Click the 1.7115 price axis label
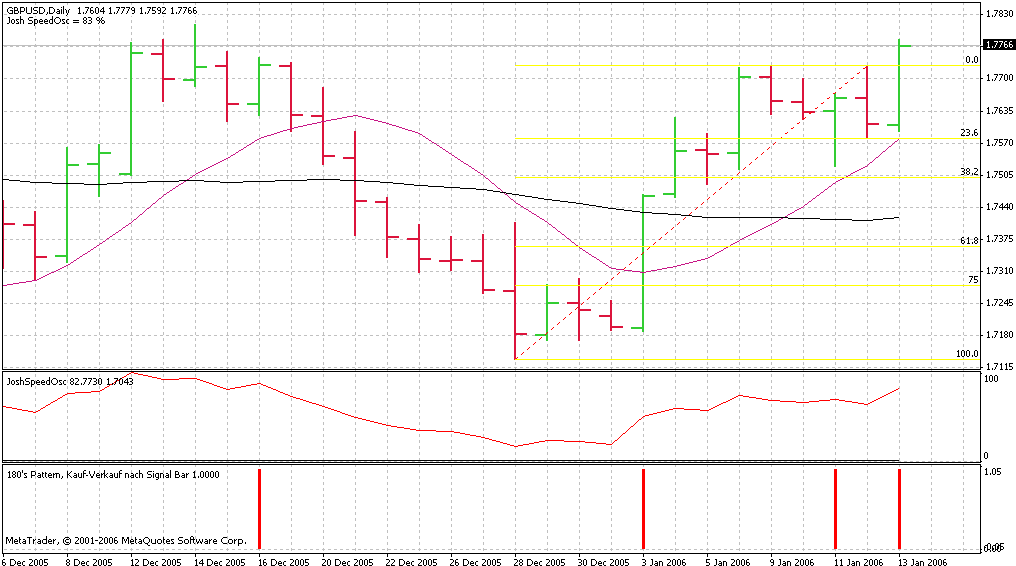 click(x=999, y=367)
